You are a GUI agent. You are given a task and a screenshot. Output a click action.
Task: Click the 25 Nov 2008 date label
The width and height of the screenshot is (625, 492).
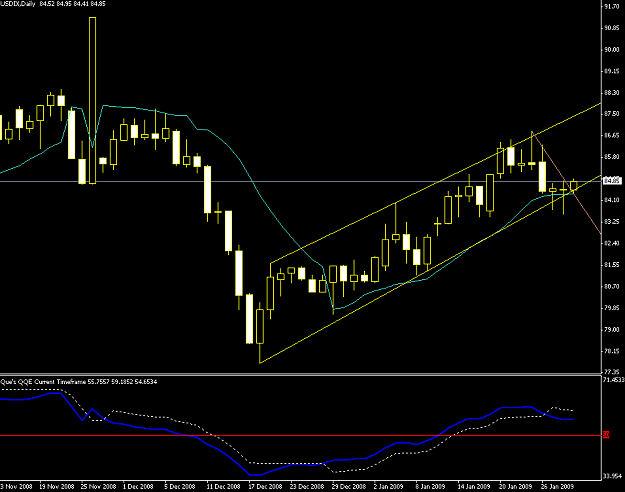point(98,486)
